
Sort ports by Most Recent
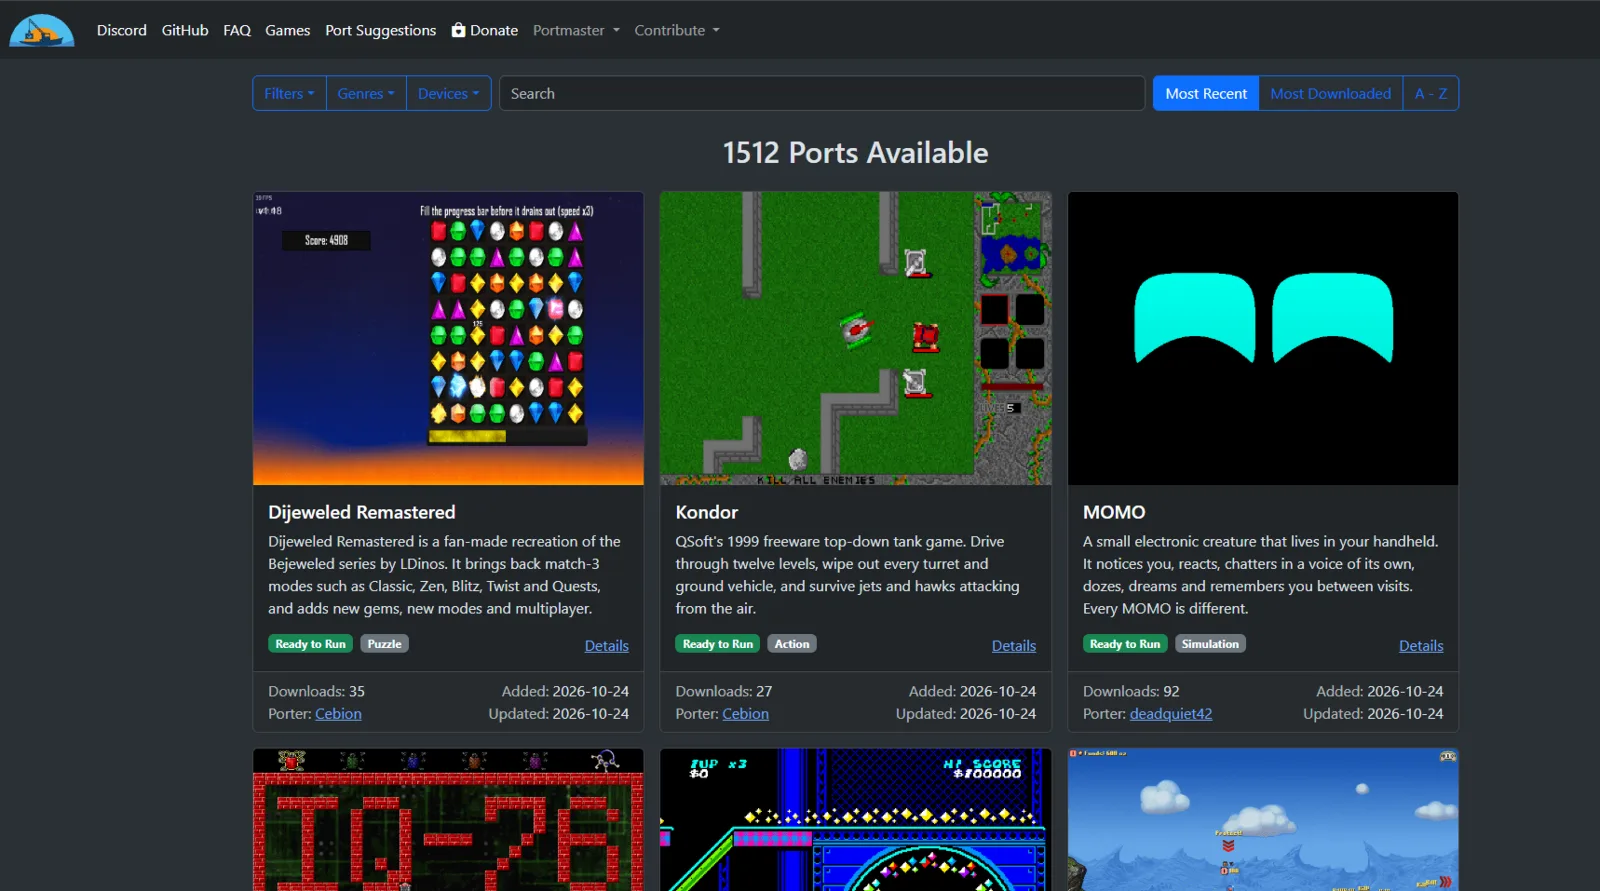pos(1206,93)
